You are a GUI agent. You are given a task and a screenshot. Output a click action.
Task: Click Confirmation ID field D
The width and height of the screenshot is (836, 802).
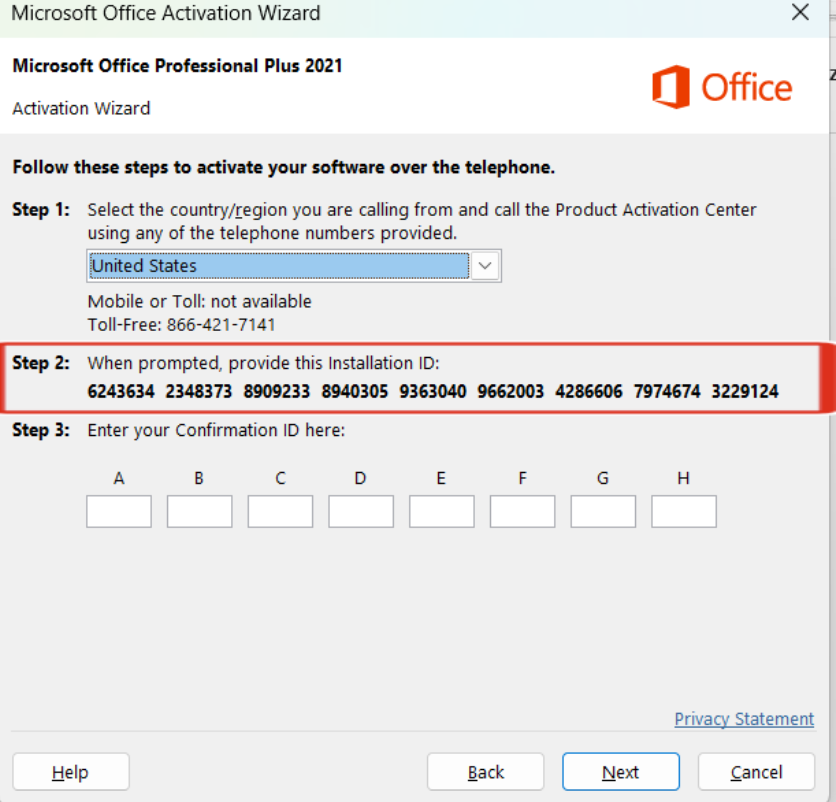[361, 511]
